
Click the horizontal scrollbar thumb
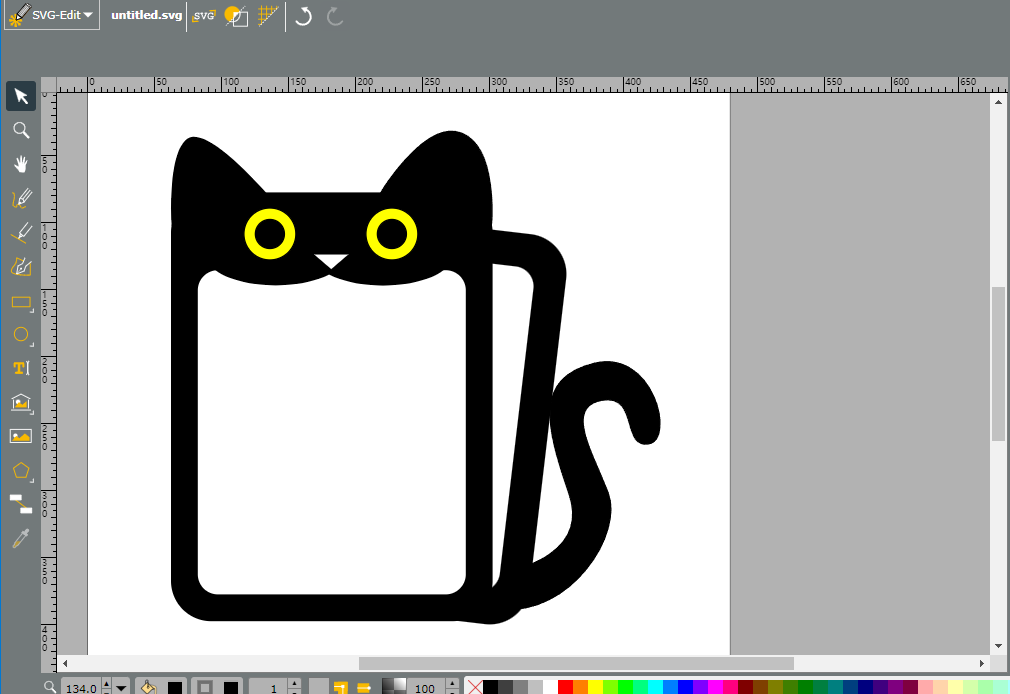pos(576,663)
